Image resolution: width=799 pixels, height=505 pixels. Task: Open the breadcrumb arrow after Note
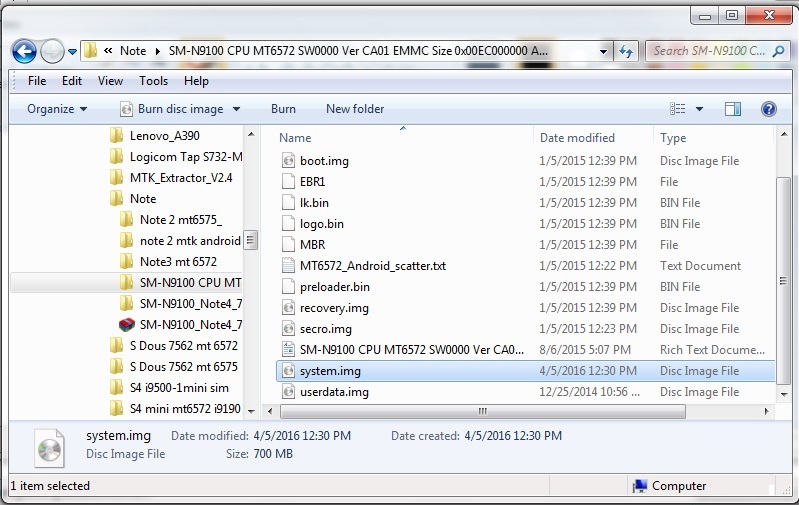click(157, 51)
